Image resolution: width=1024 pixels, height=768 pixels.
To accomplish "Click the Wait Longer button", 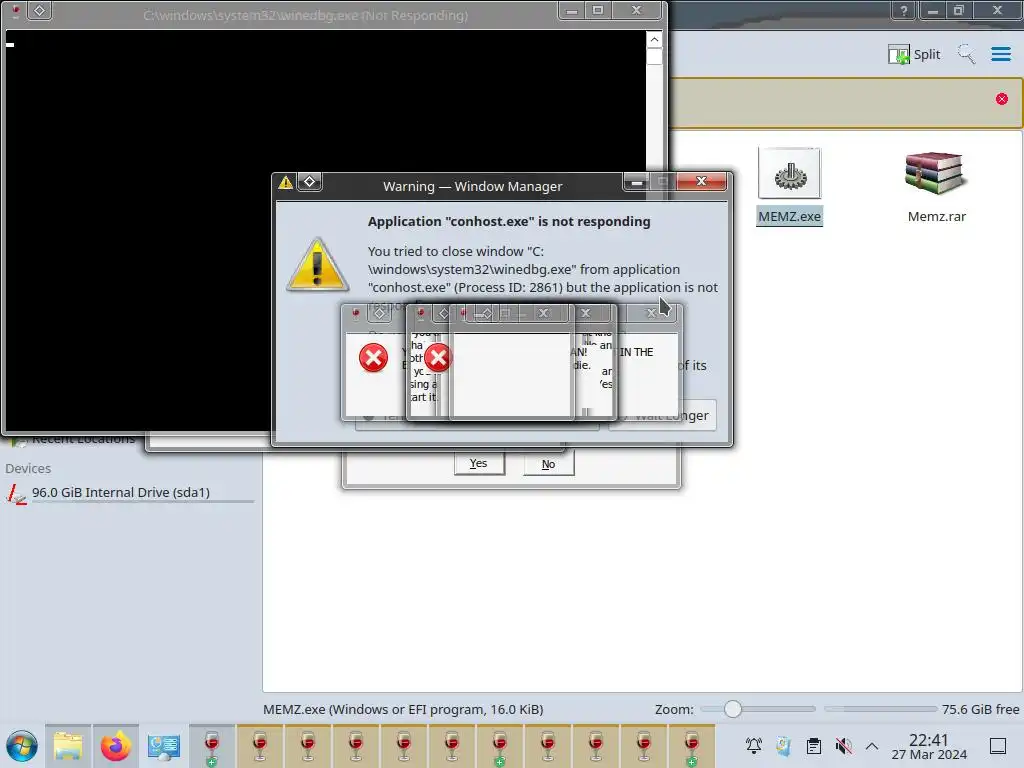I will coord(662,415).
